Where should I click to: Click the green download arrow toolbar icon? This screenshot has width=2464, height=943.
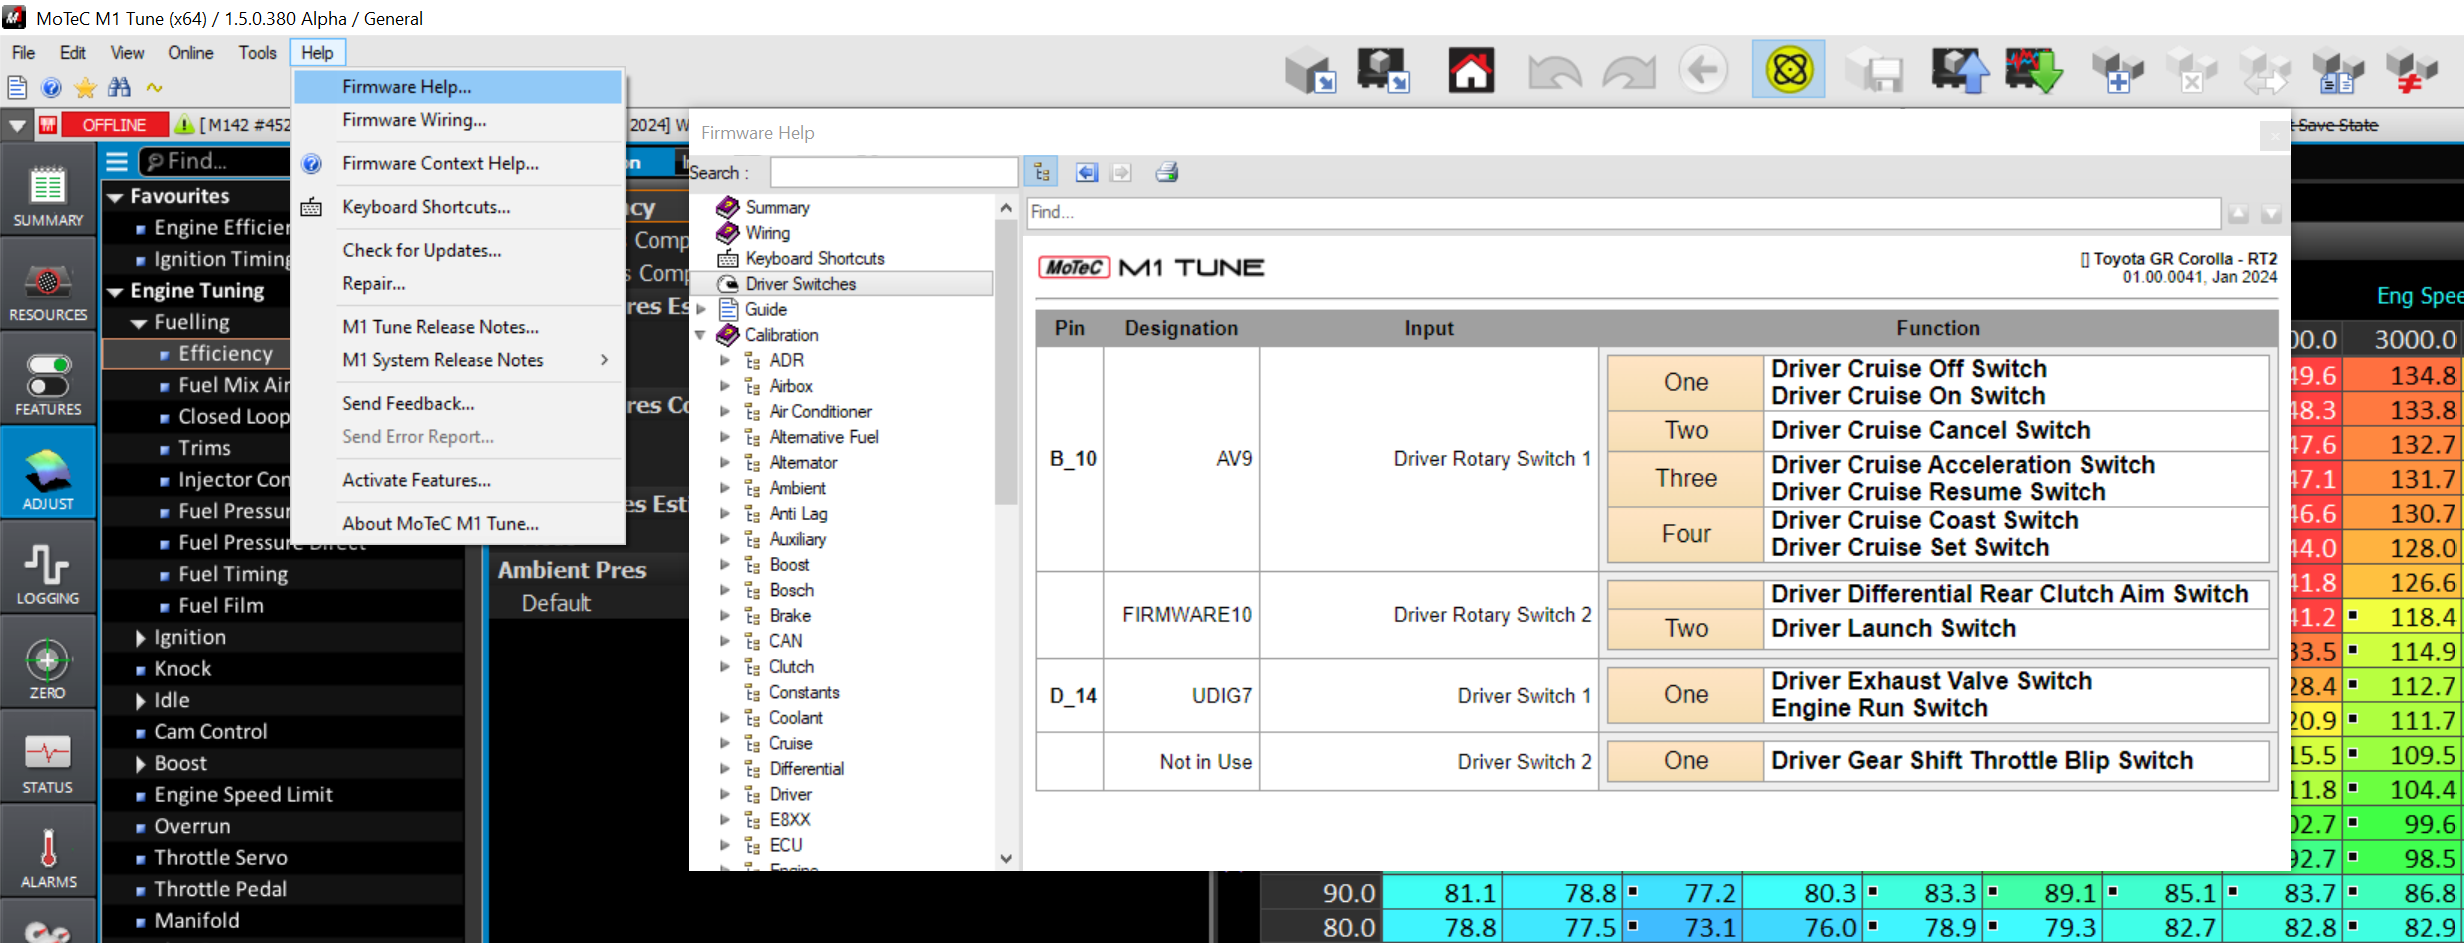tap(2033, 71)
